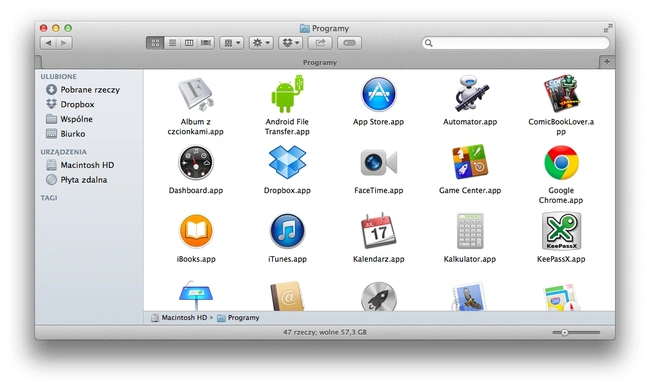Click the Contacts address book icon
The image size is (650, 388).
point(287,296)
